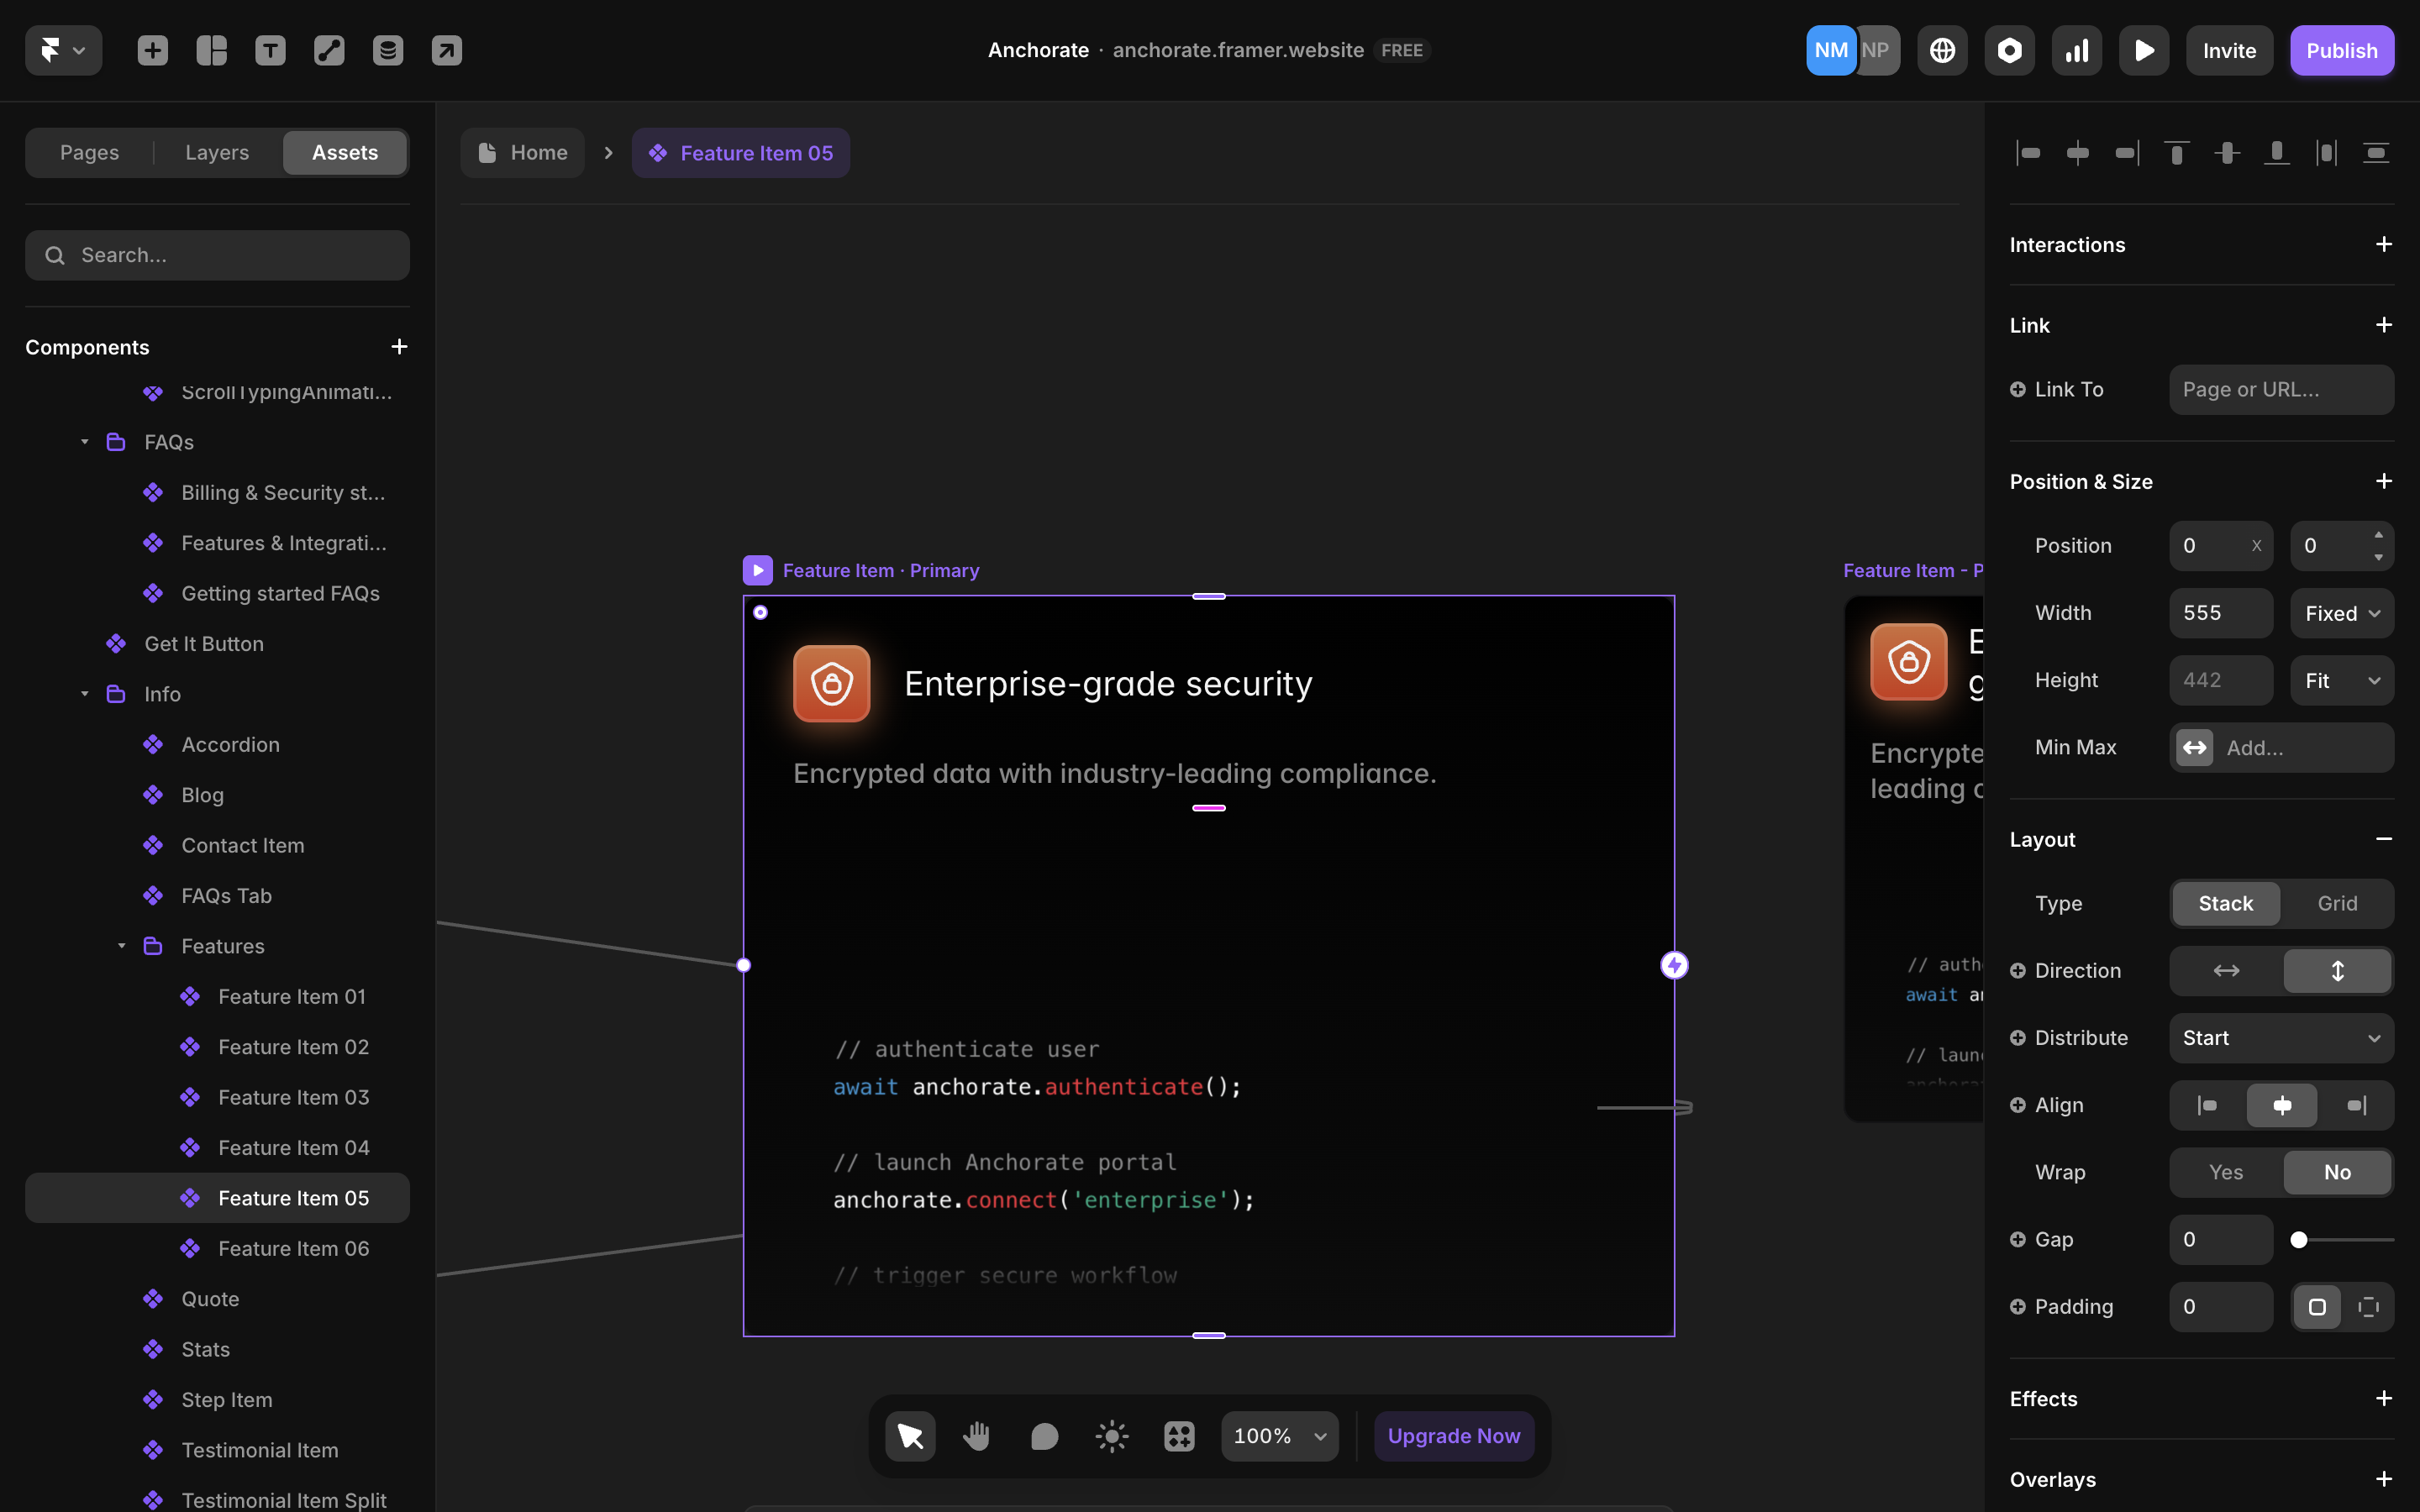Select the comment tool in bottom toolbar

point(1044,1436)
